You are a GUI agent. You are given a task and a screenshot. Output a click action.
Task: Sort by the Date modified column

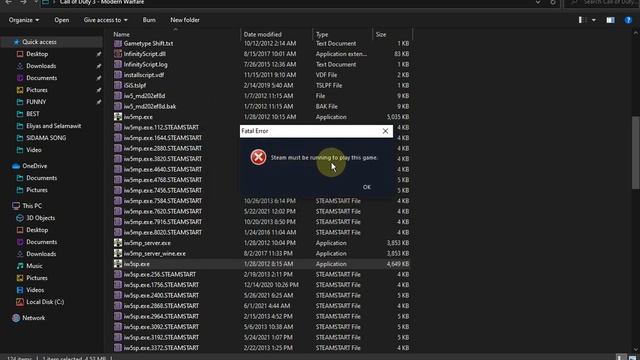[x=262, y=35]
